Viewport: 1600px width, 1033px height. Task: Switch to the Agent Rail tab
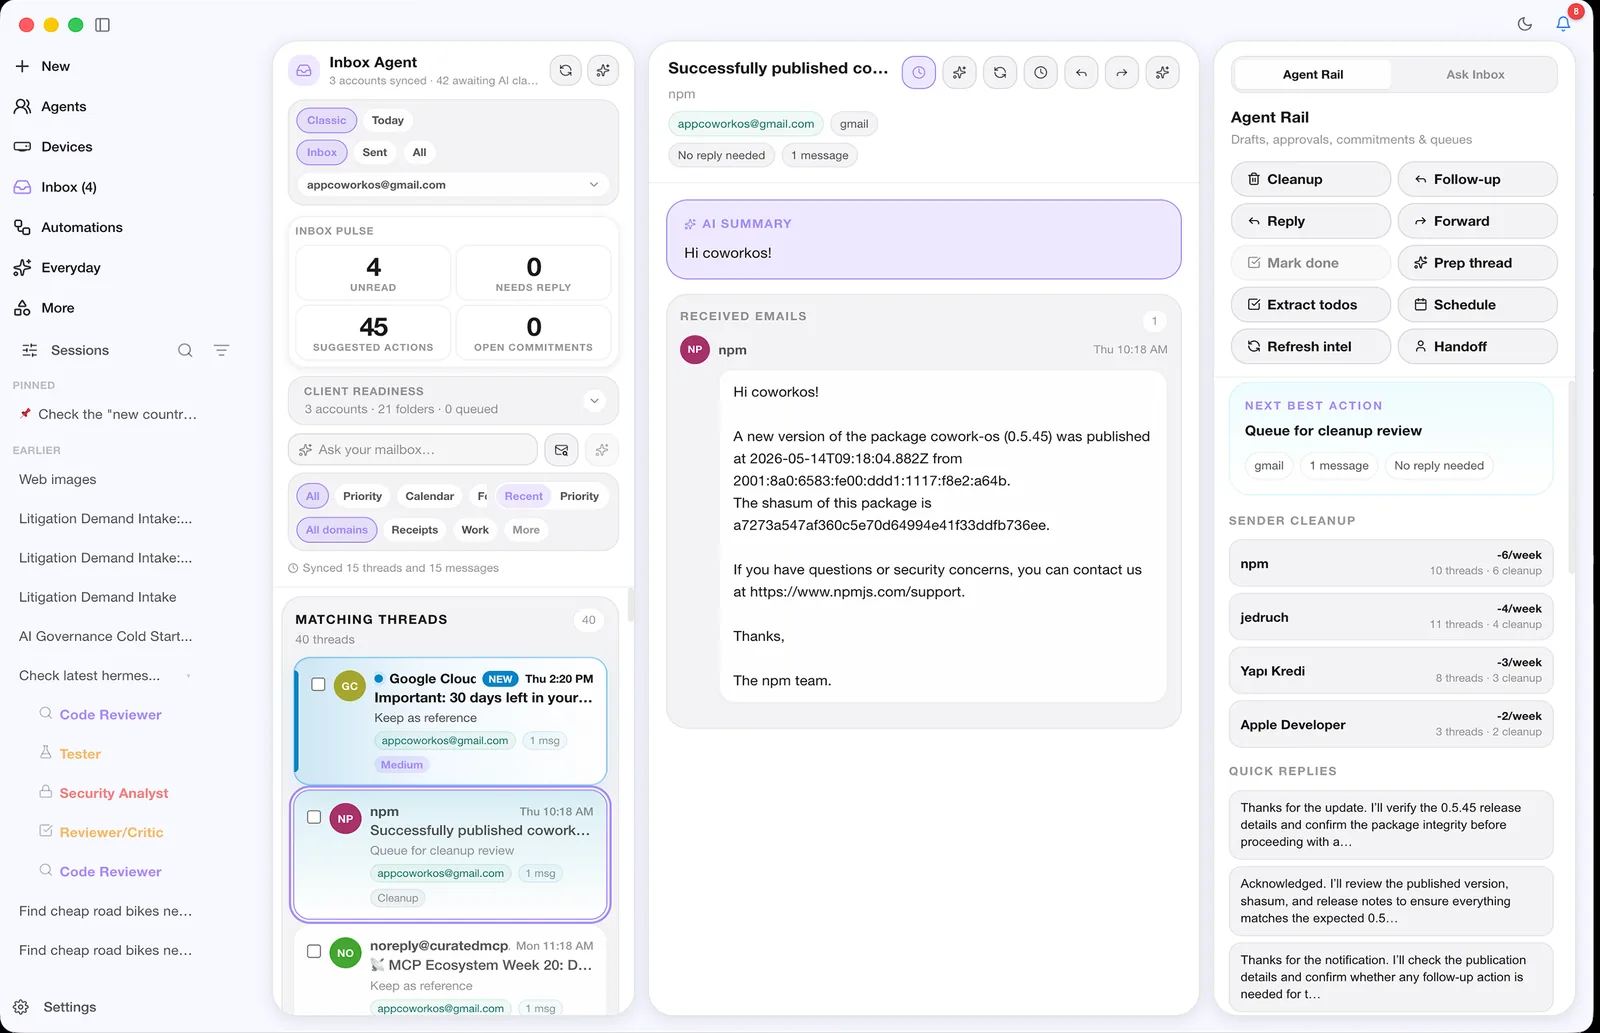pos(1313,74)
